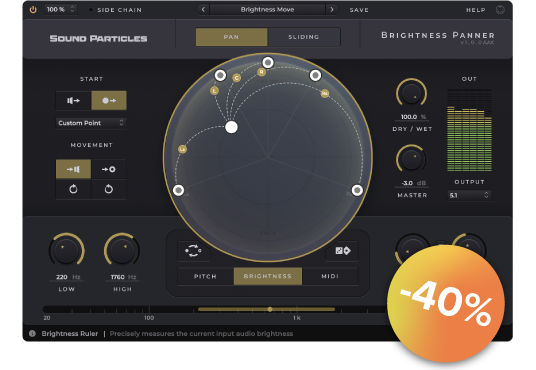Switch to Sliding mode
Screen dimensions: 536x370
tap(304, 37)
